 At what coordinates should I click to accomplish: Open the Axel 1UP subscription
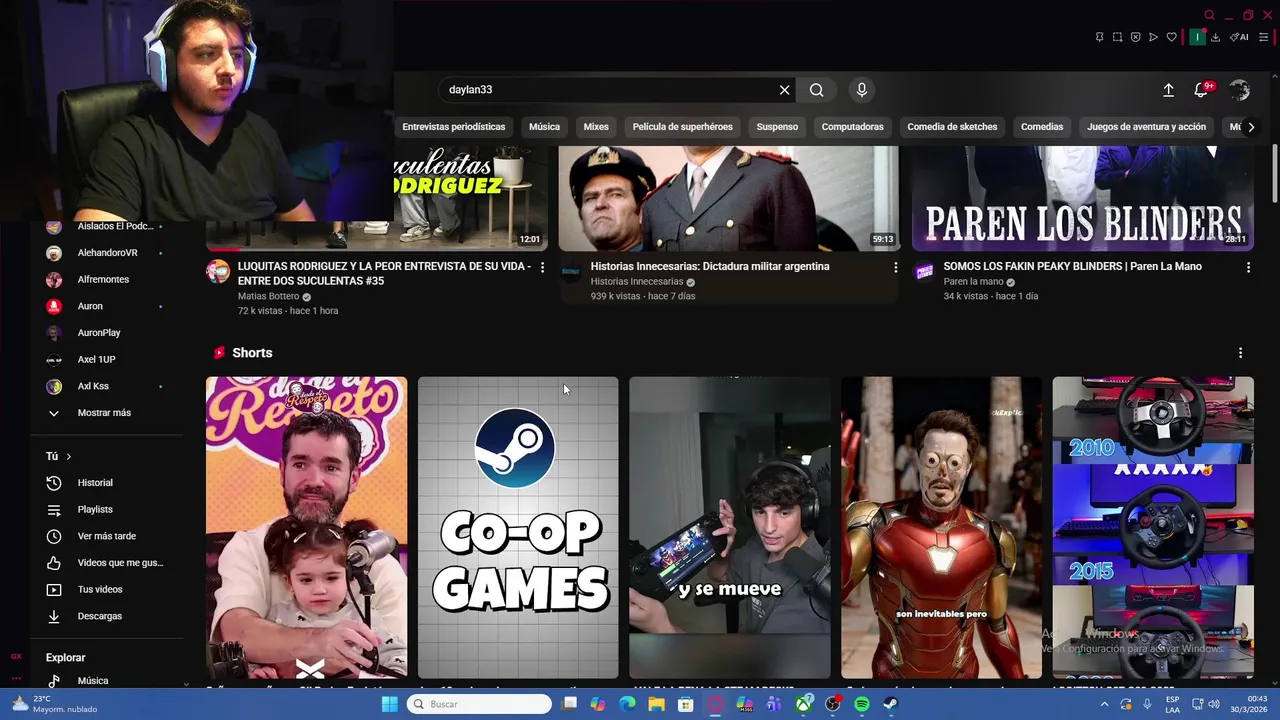tap(96, 360)
